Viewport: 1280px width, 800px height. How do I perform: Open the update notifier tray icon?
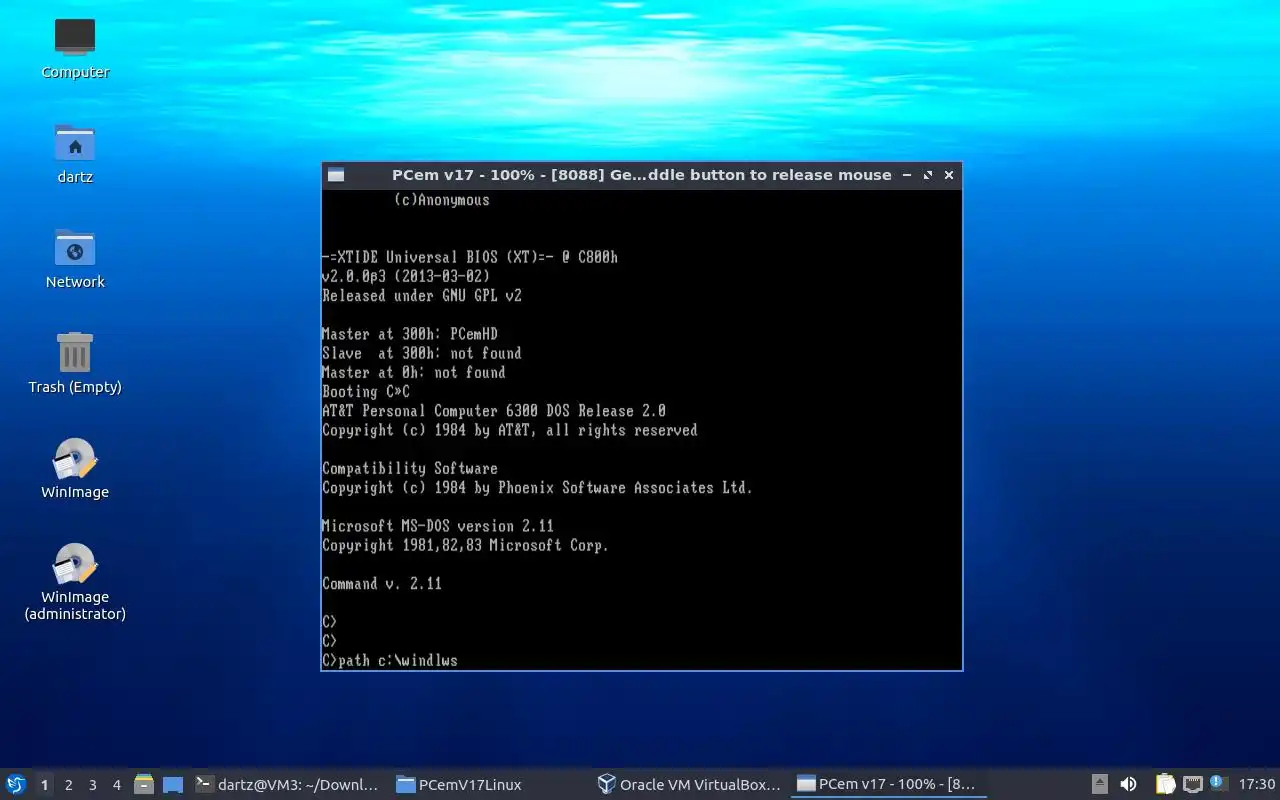pyautogui.click(x=1217, y=783)
